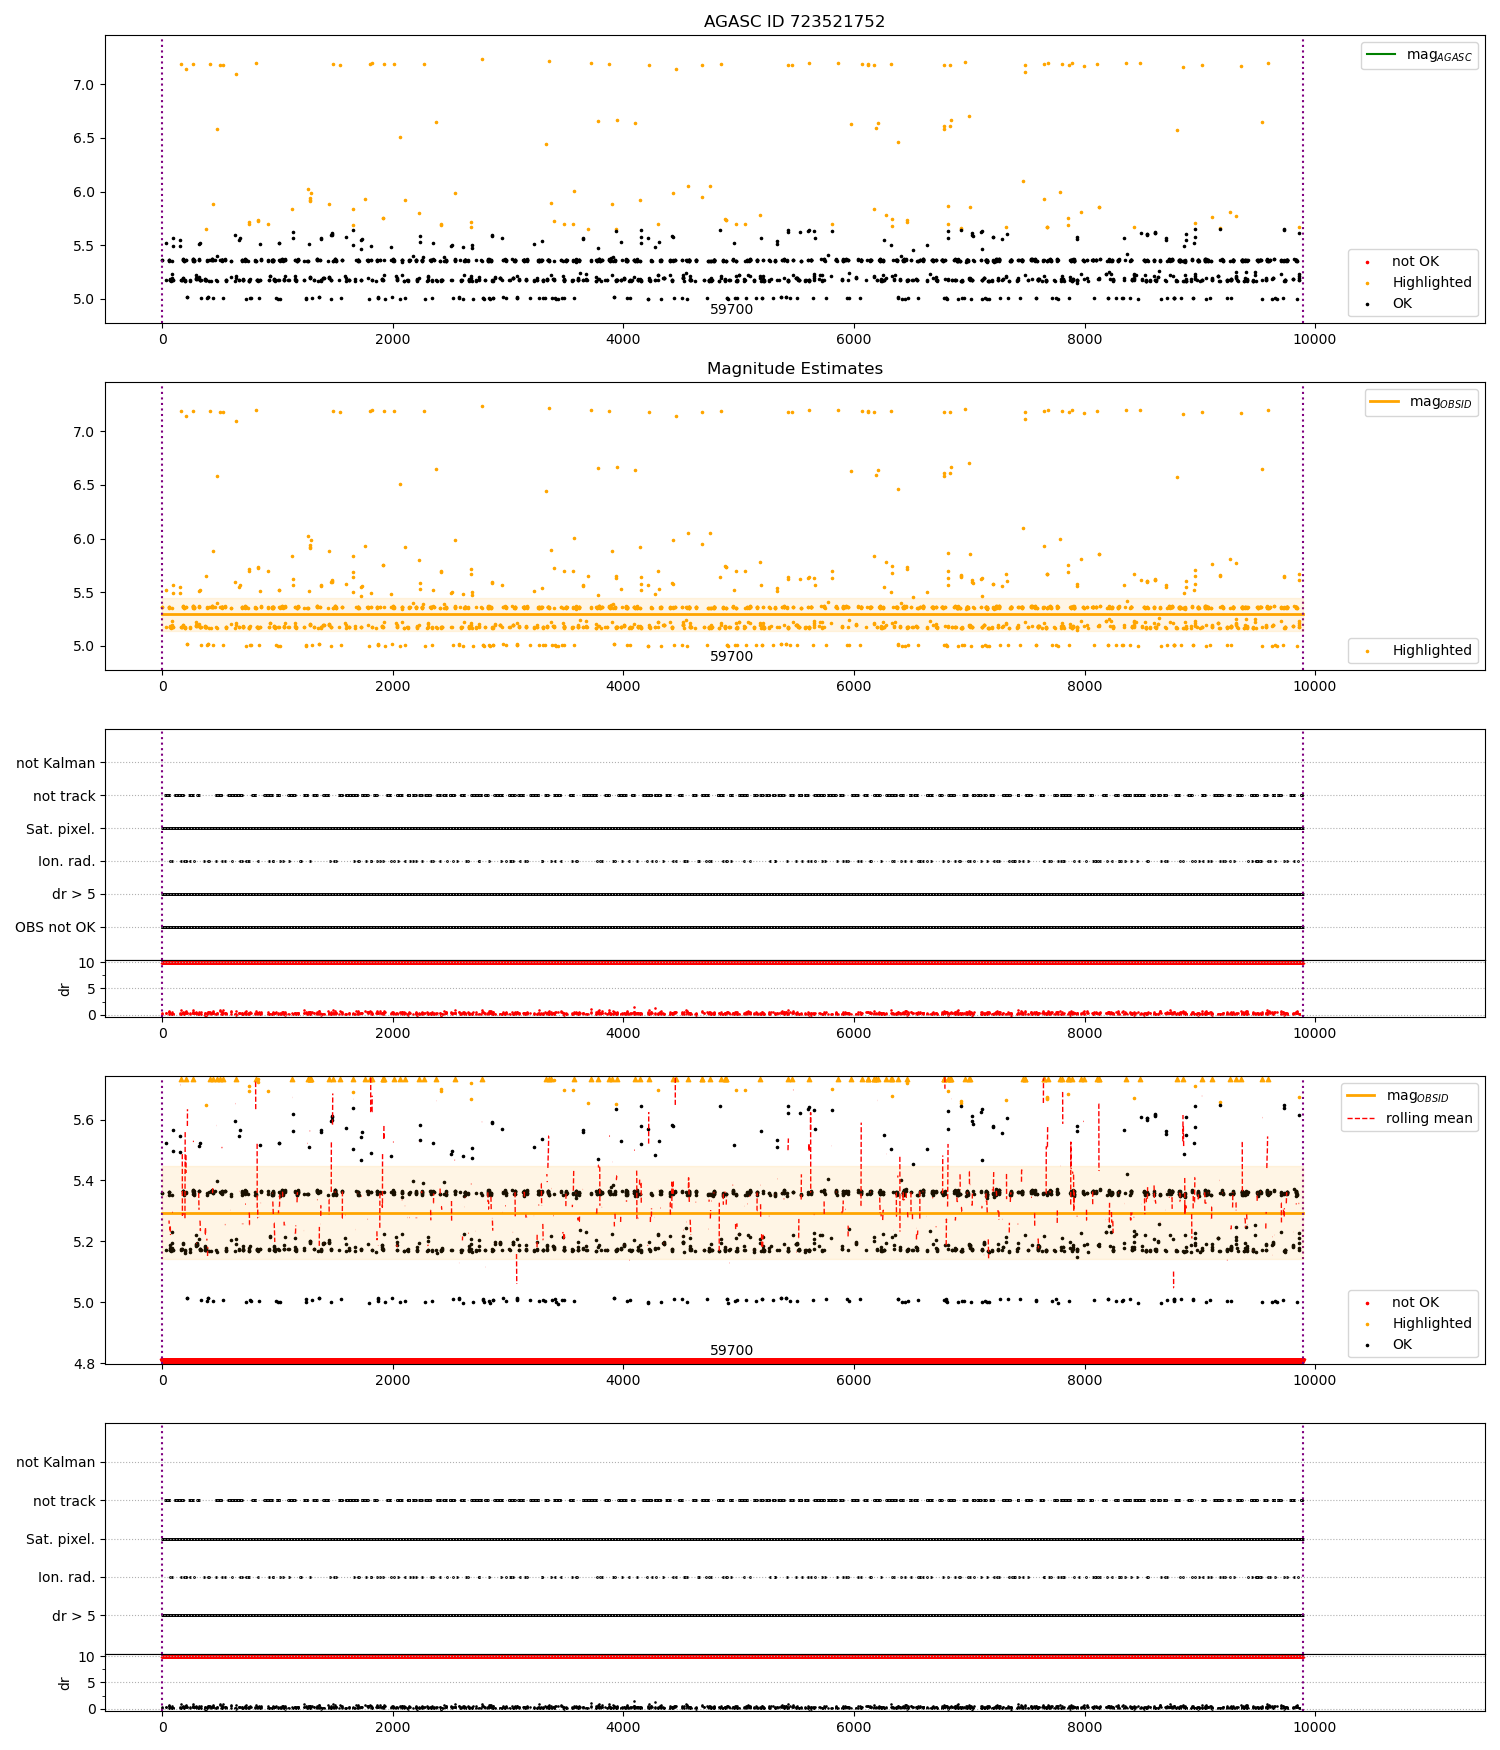Click the '5.4' y-axis tick label
1500x1750 pixels.
pyautogui.click(x=84, y=1181)
